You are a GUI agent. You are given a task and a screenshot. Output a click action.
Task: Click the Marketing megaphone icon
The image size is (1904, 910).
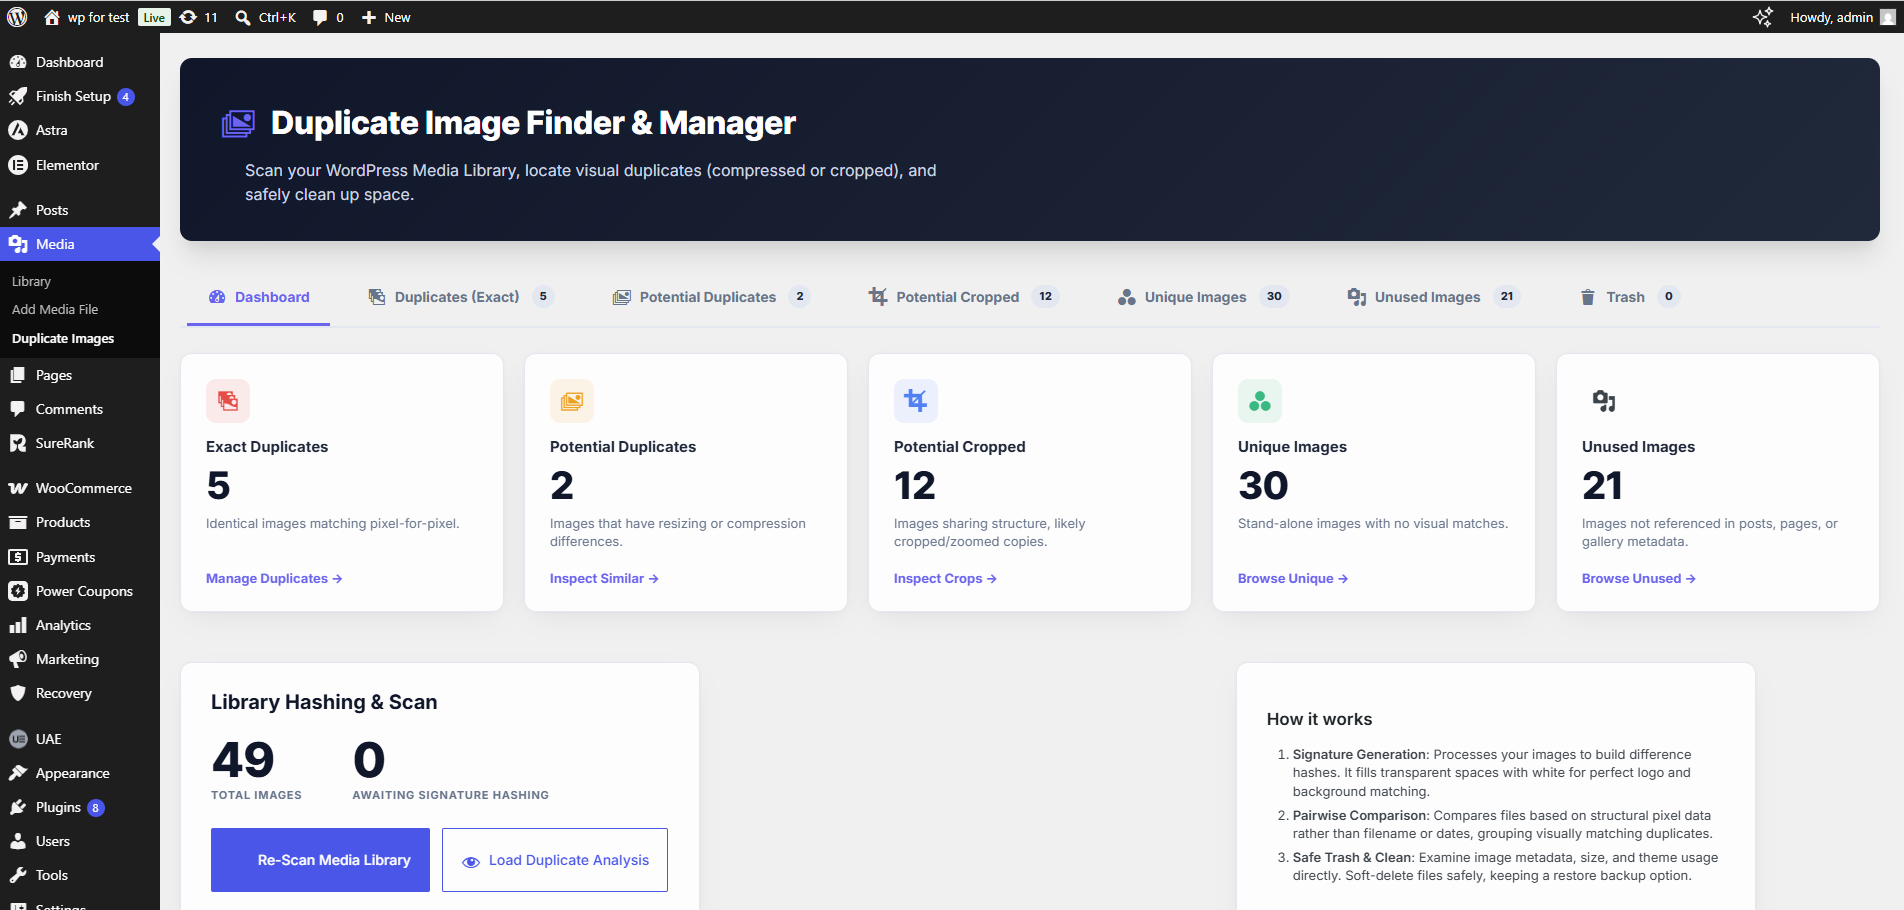pos(18,659)
